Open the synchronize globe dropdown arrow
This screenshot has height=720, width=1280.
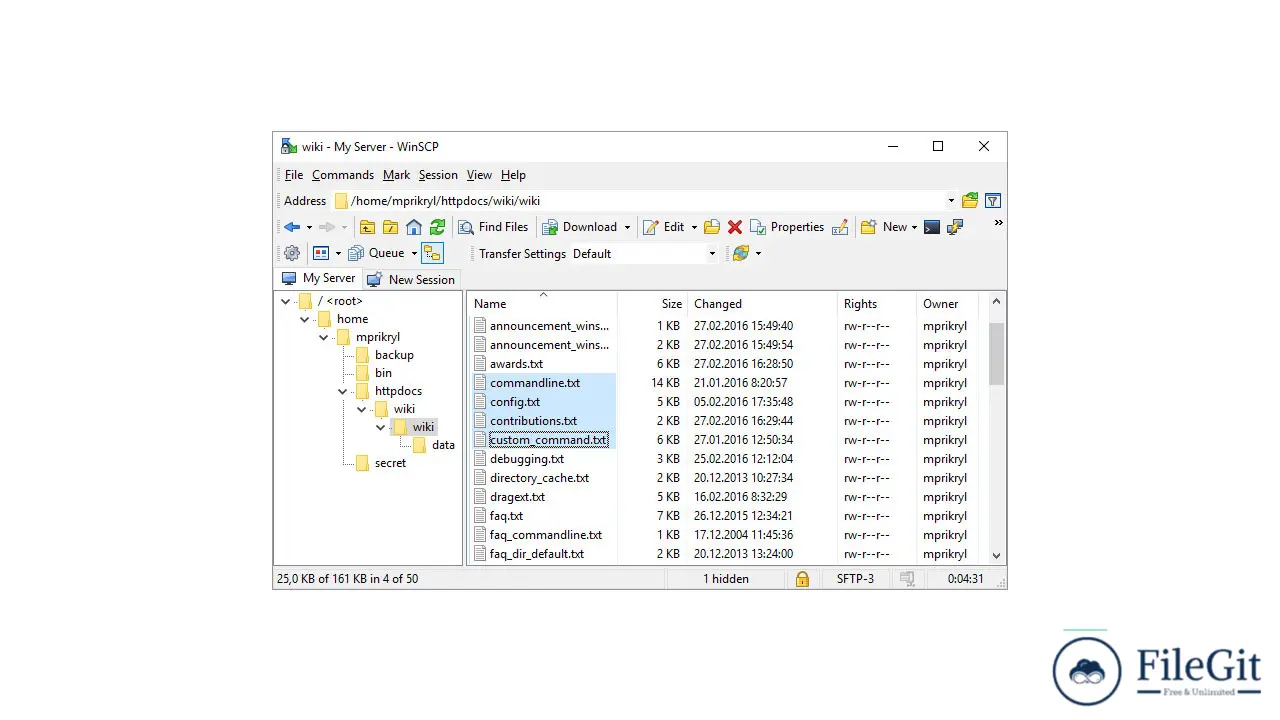758,254
